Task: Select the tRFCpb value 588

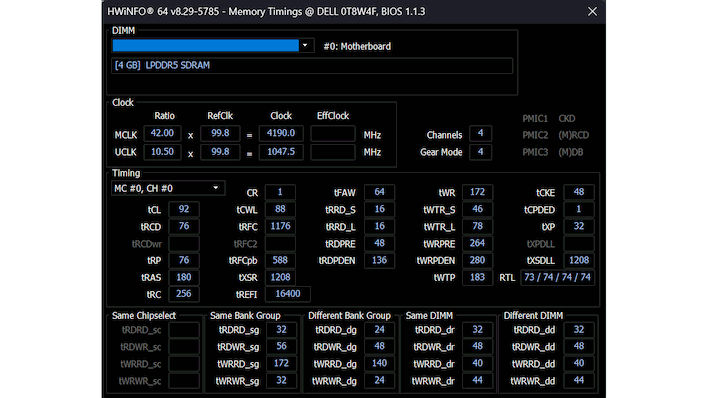Action: click(x=280, y=260)
